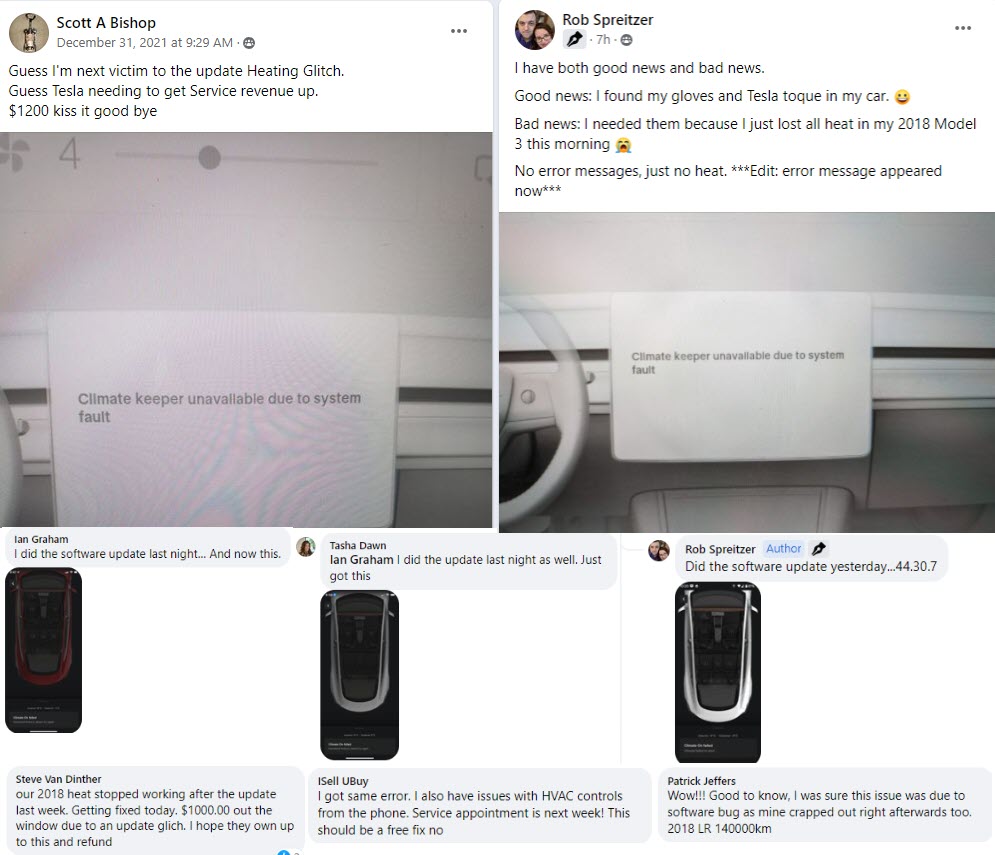Click the public globe icon beside 7h
Image resolution: width=995 pixels, height=855 pixels.
click(626, 40)
